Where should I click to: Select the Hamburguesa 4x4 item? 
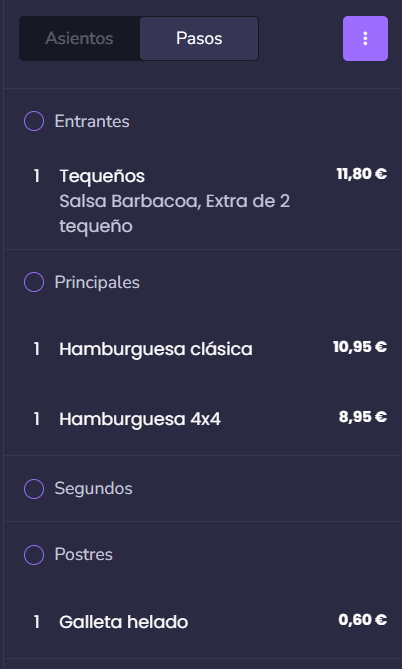pos(203,419)
